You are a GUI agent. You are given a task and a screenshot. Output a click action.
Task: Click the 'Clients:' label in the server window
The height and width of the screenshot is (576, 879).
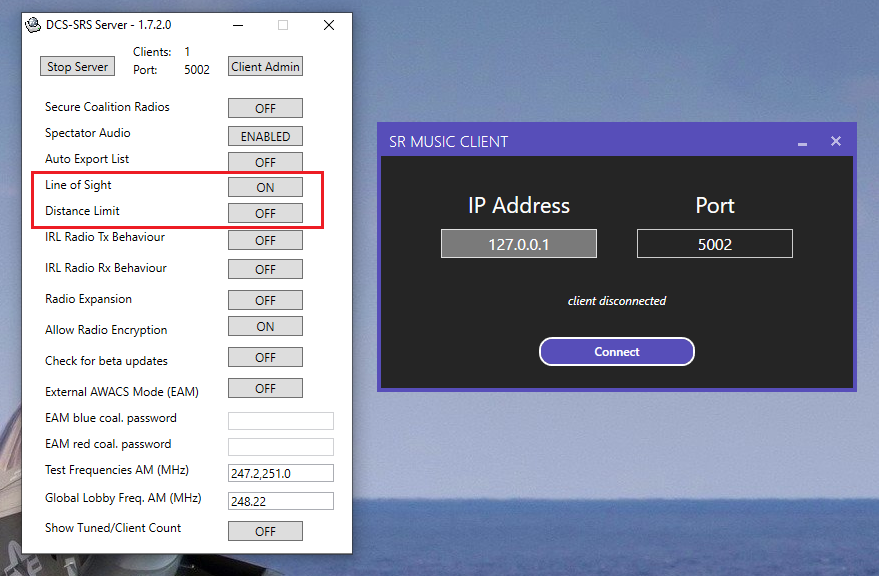[x=152, y=52]
